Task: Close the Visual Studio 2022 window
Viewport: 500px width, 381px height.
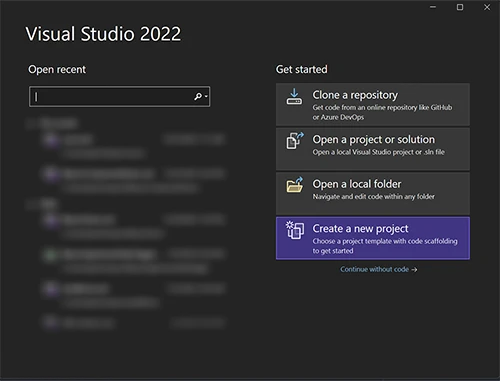Action: pos(487,7)
